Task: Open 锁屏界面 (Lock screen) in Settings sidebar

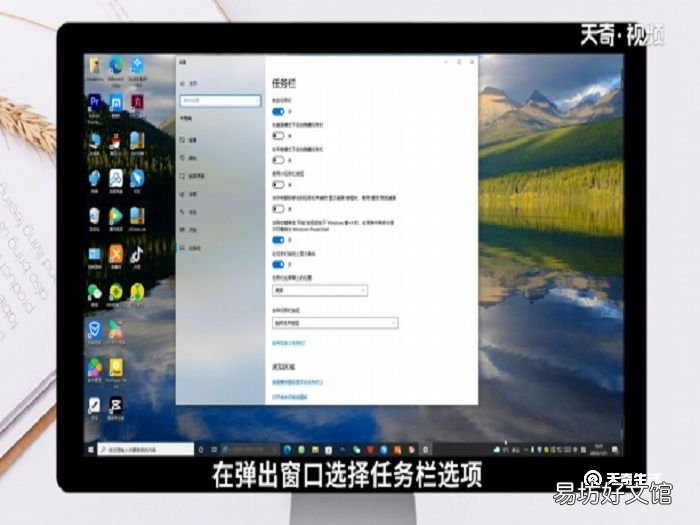Action: (x=192, y=176)
